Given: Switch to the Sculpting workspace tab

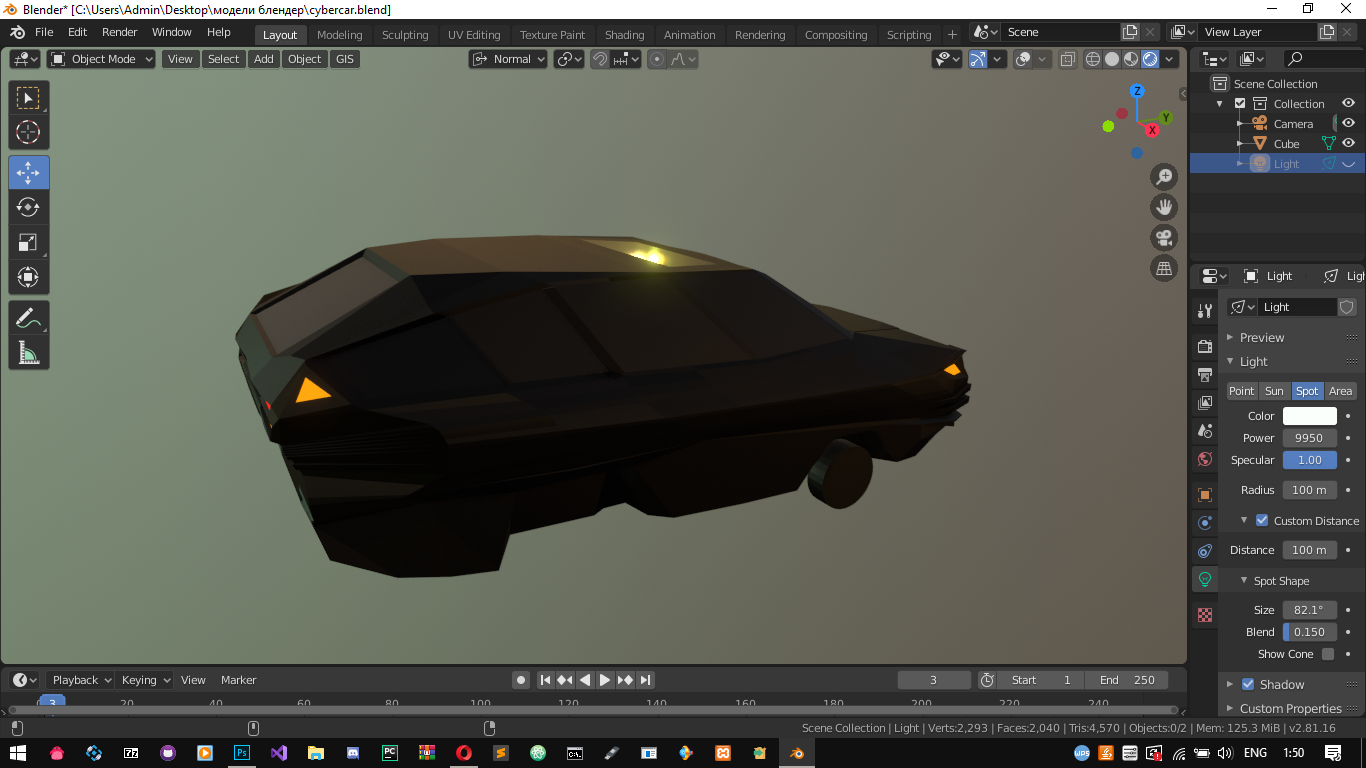Looking at the screenshot, I should point(405,35).
